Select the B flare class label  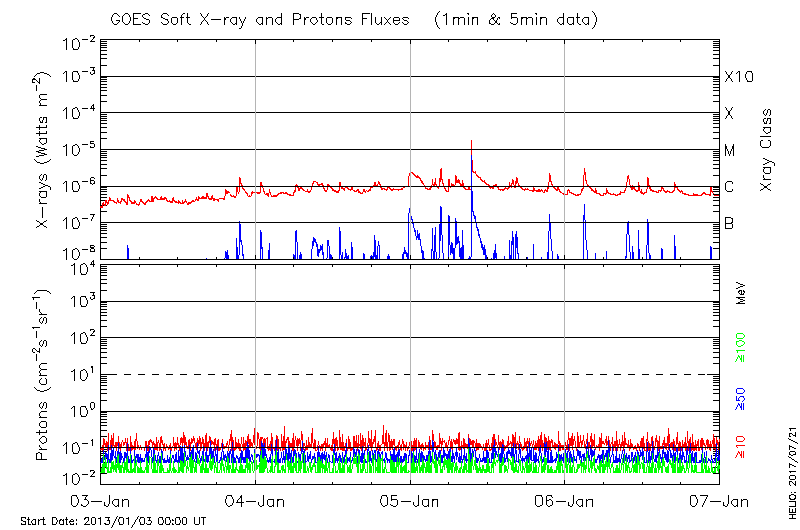729,223
